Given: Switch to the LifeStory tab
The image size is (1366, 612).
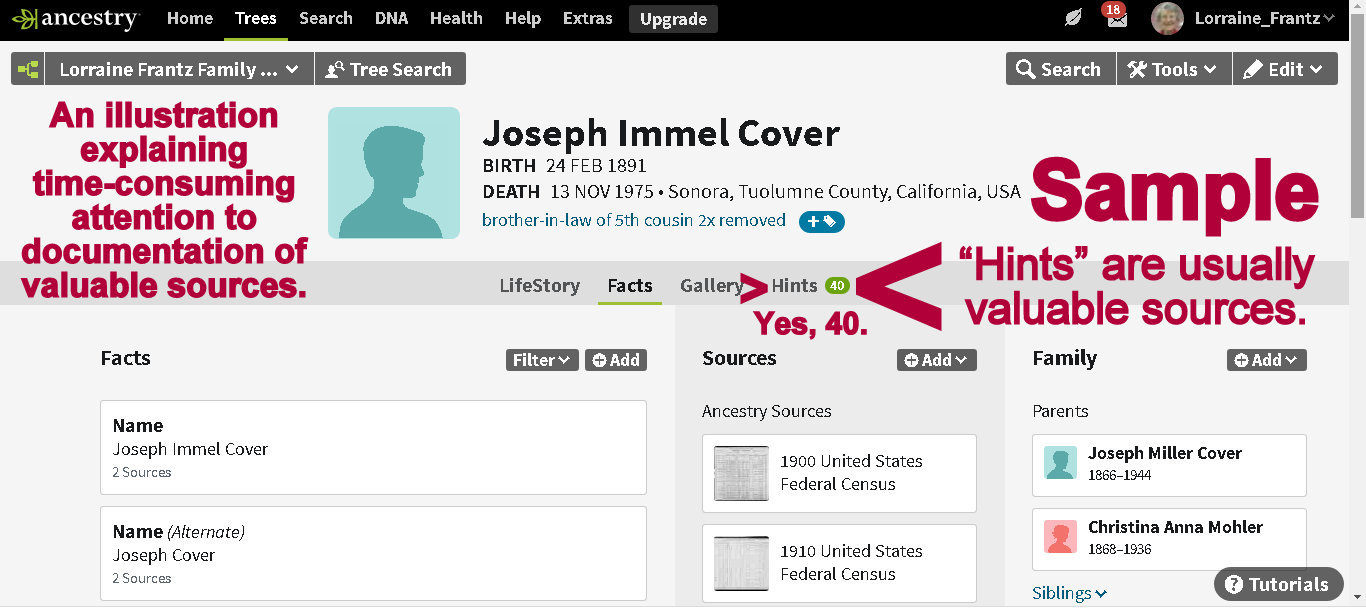Looking at the screenshot, I should tap(539, 286).
